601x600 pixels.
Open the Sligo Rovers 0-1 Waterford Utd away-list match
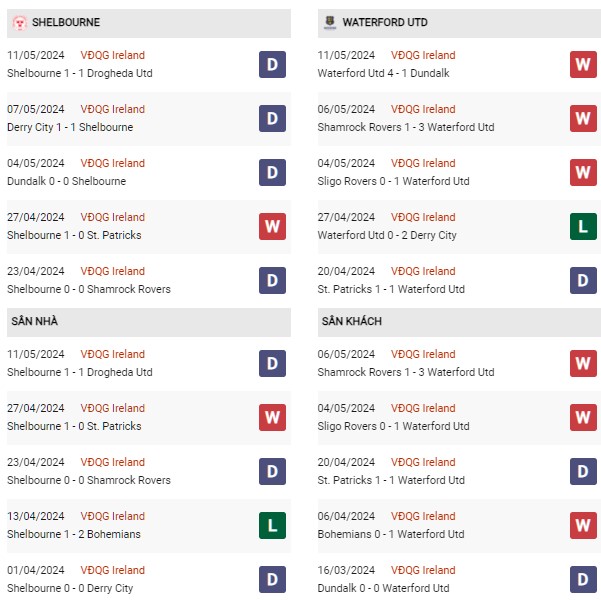pyautogui.click(x=393, y=426)
